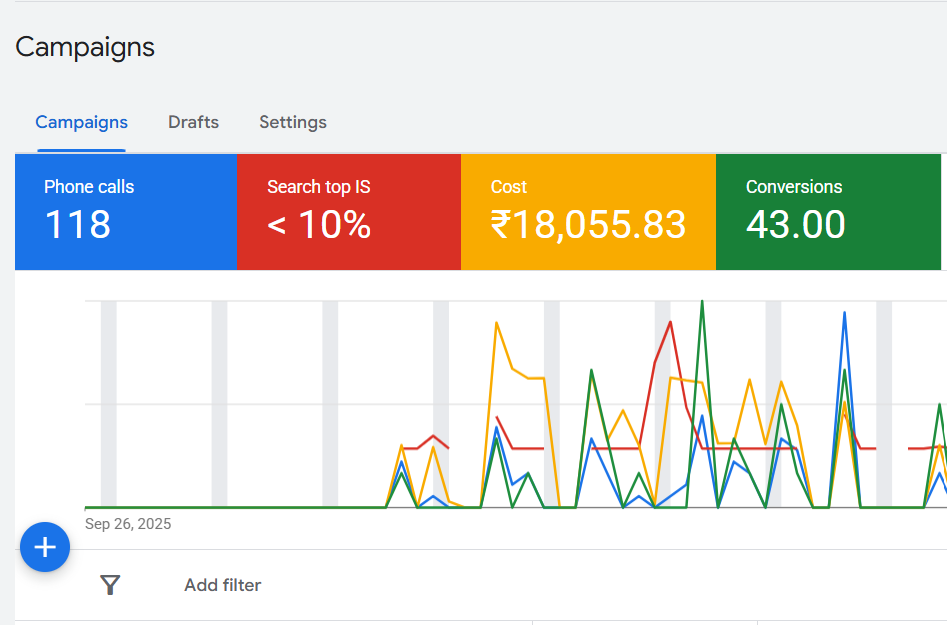
Task: Click the Sep 26, 2025 date label
Action: coord(127,523)
